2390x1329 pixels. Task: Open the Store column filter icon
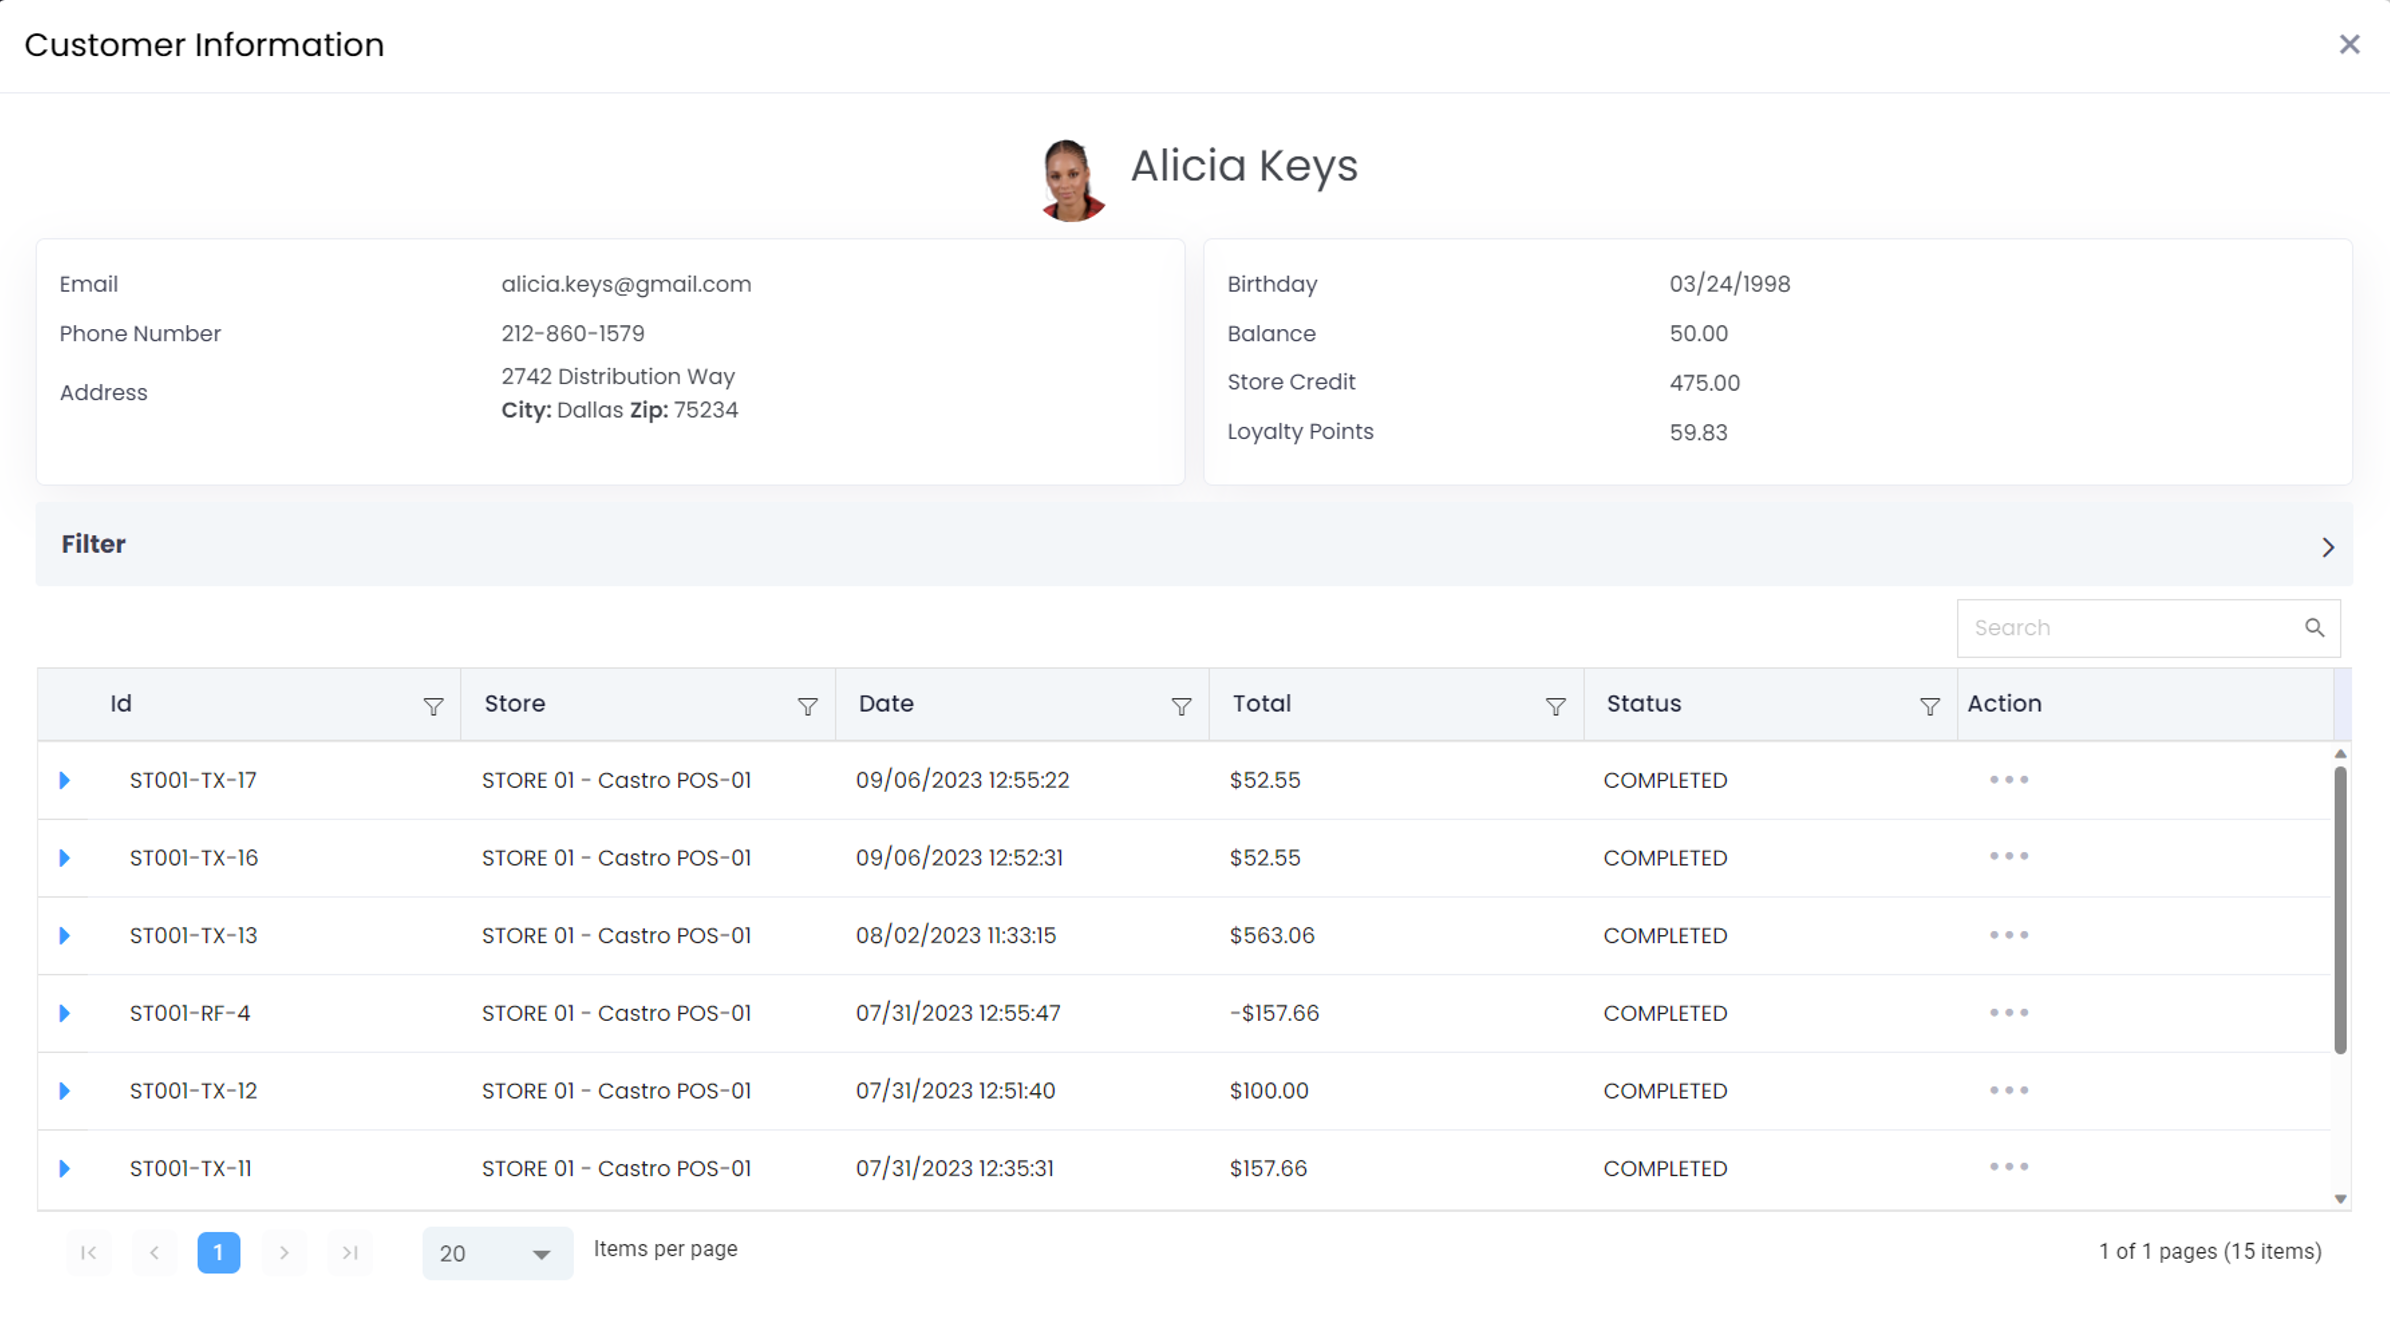point(807,707)
